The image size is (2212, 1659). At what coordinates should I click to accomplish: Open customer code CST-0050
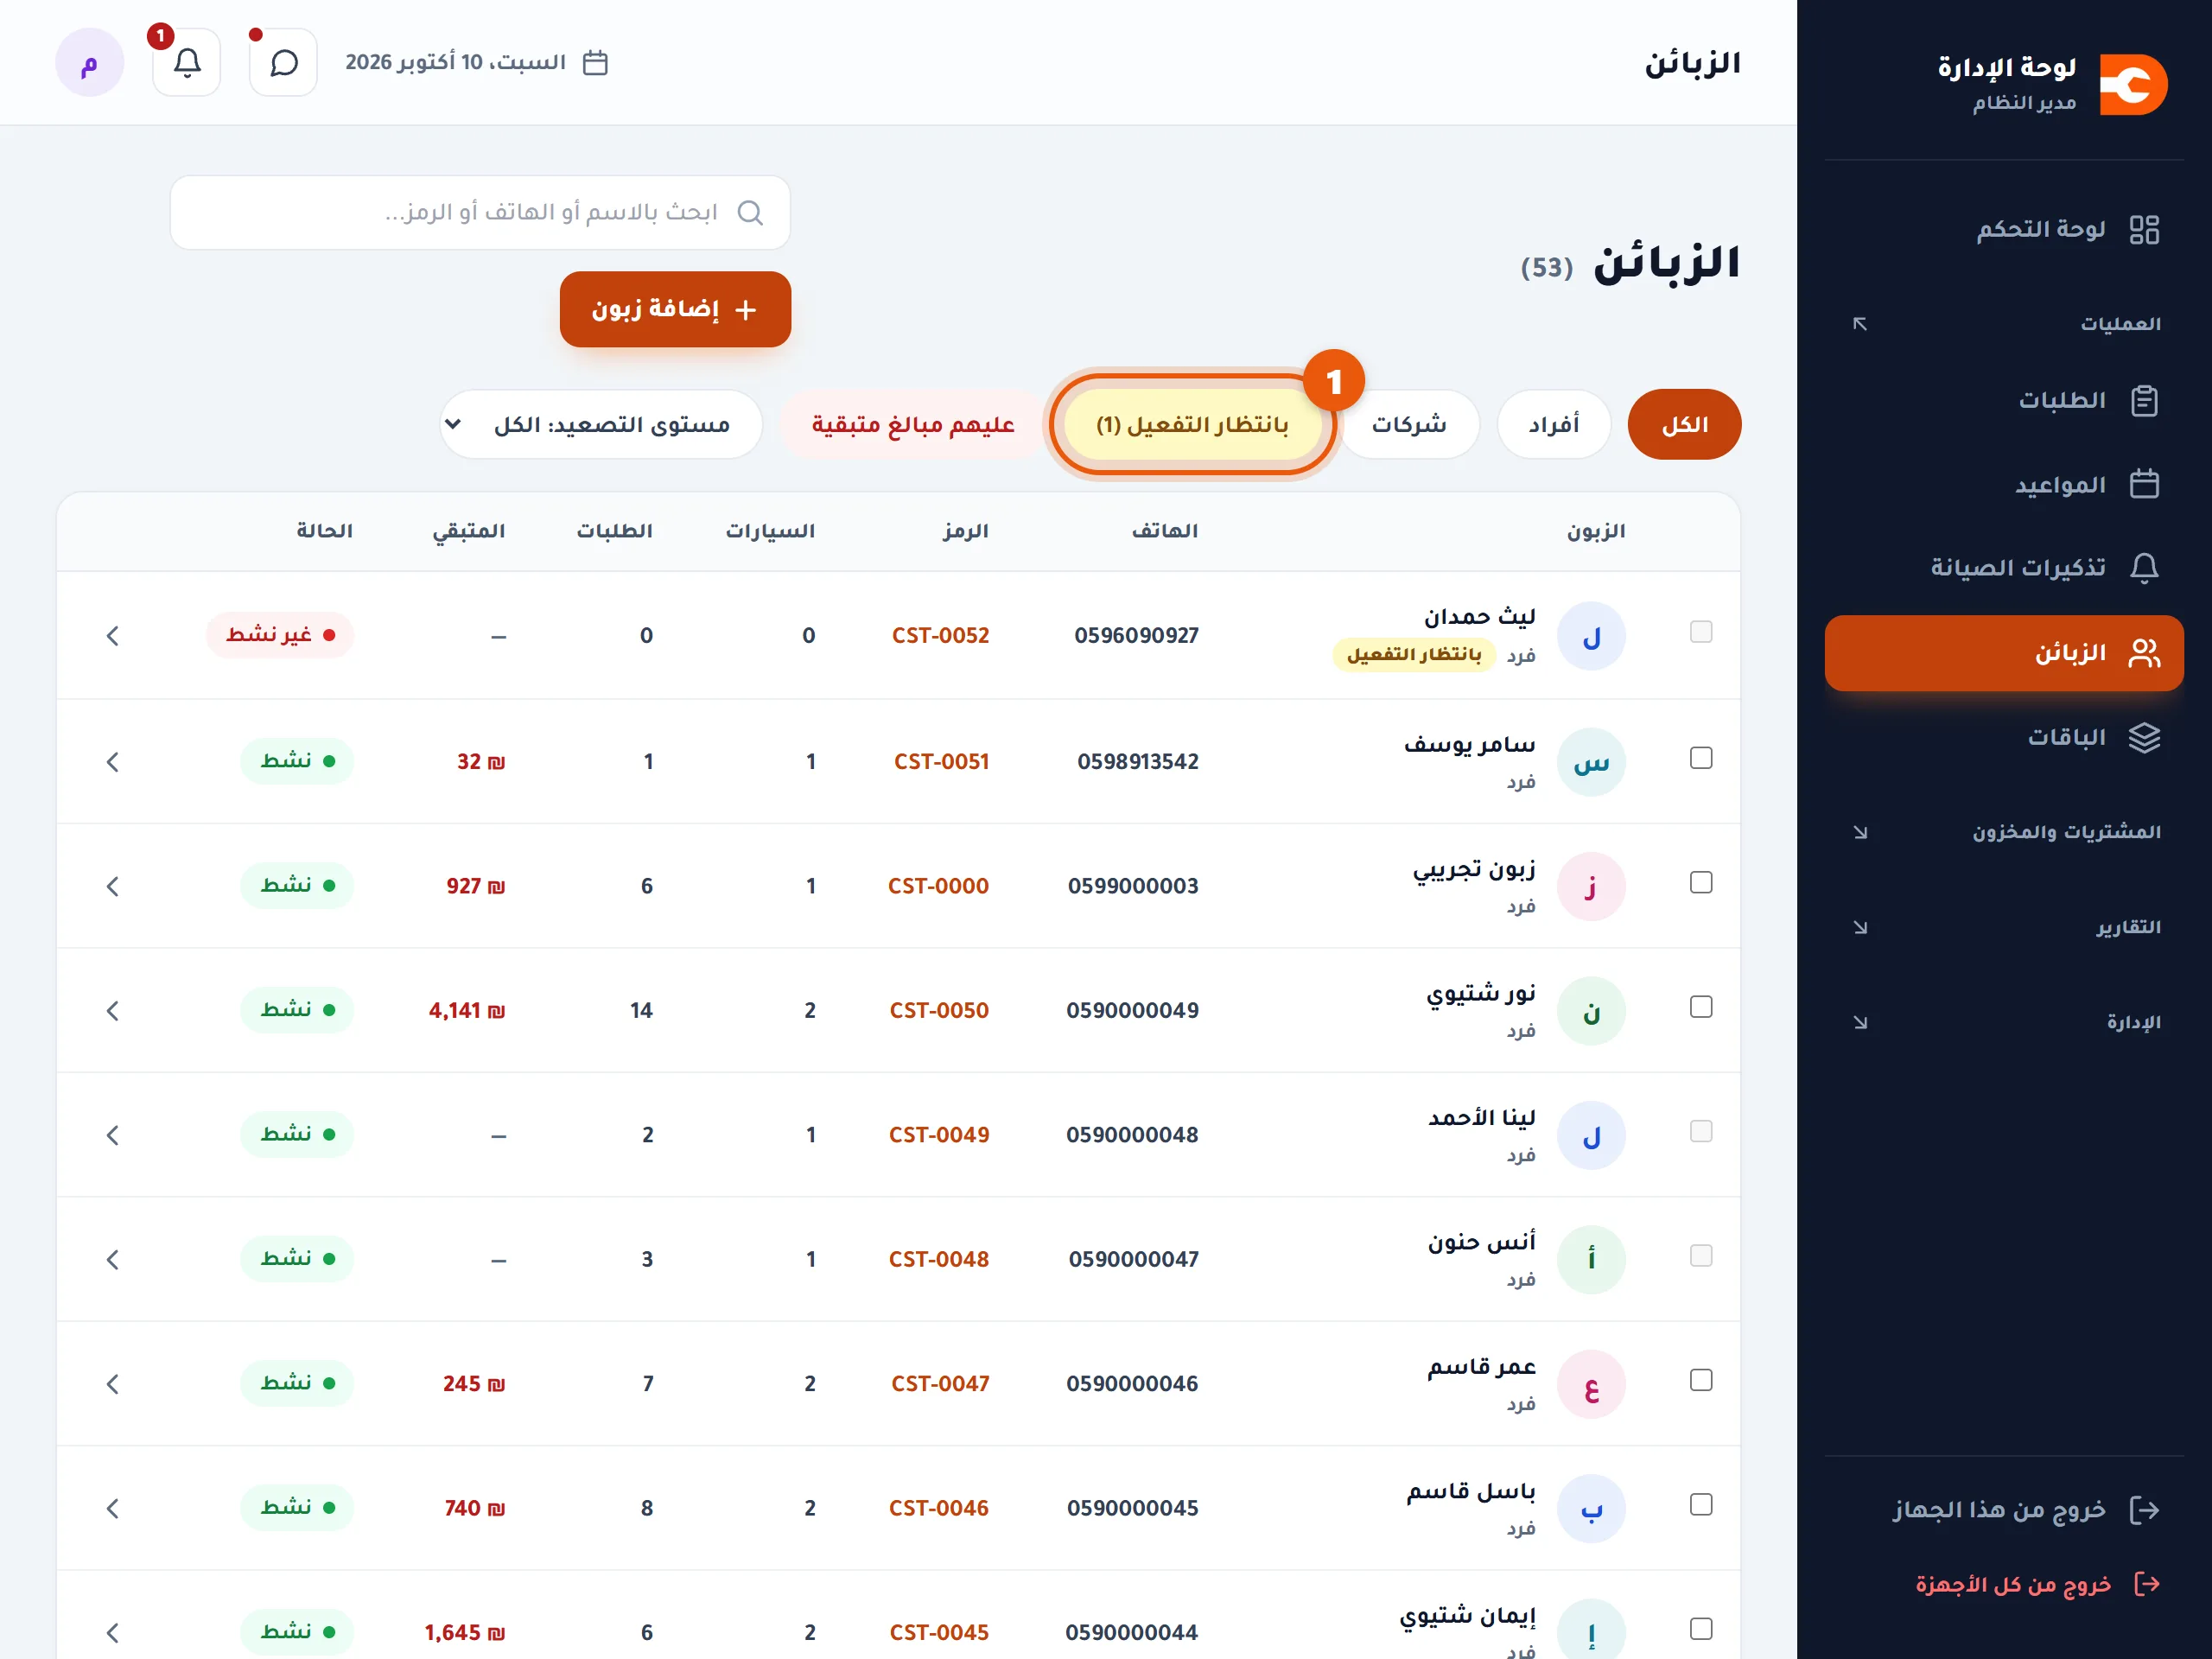[939, 1011]
